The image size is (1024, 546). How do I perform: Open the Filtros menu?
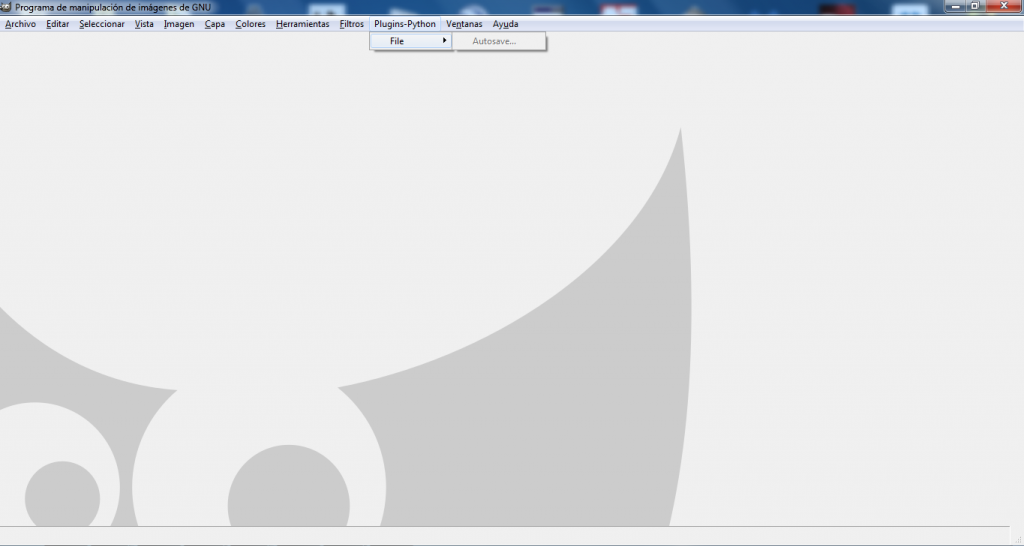(x=351, y=24)
